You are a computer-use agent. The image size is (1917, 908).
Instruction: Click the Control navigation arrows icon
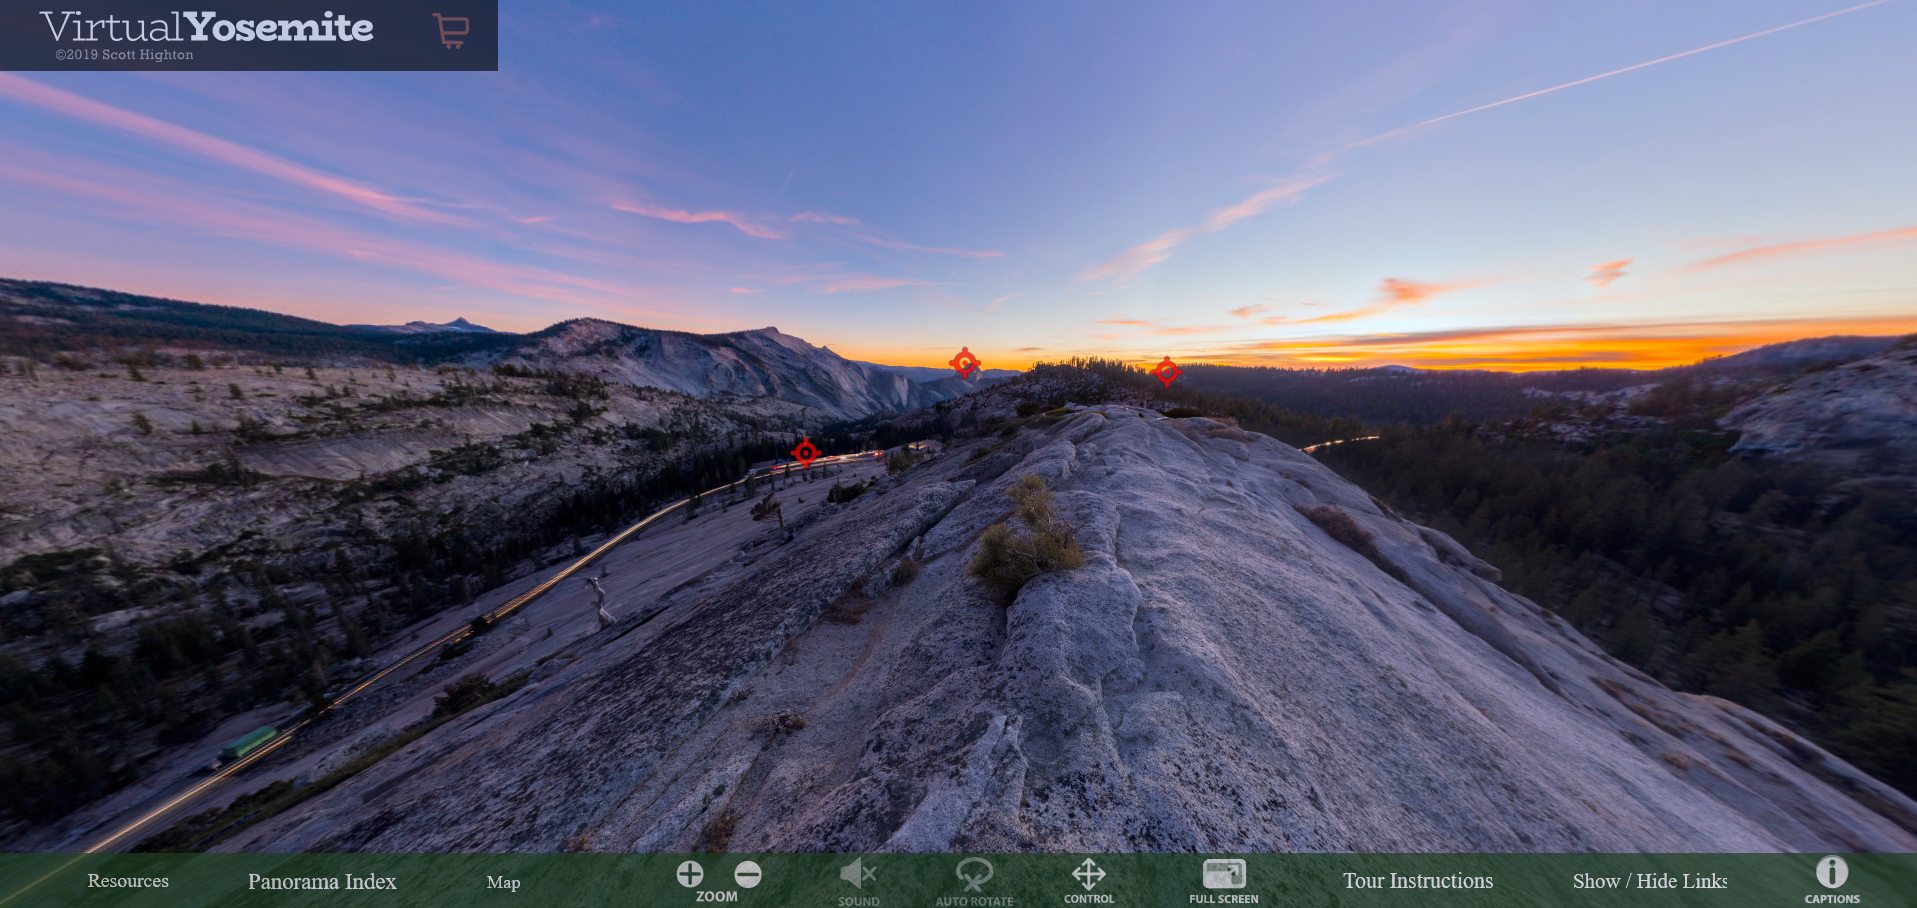click(x=1088, y=874)
